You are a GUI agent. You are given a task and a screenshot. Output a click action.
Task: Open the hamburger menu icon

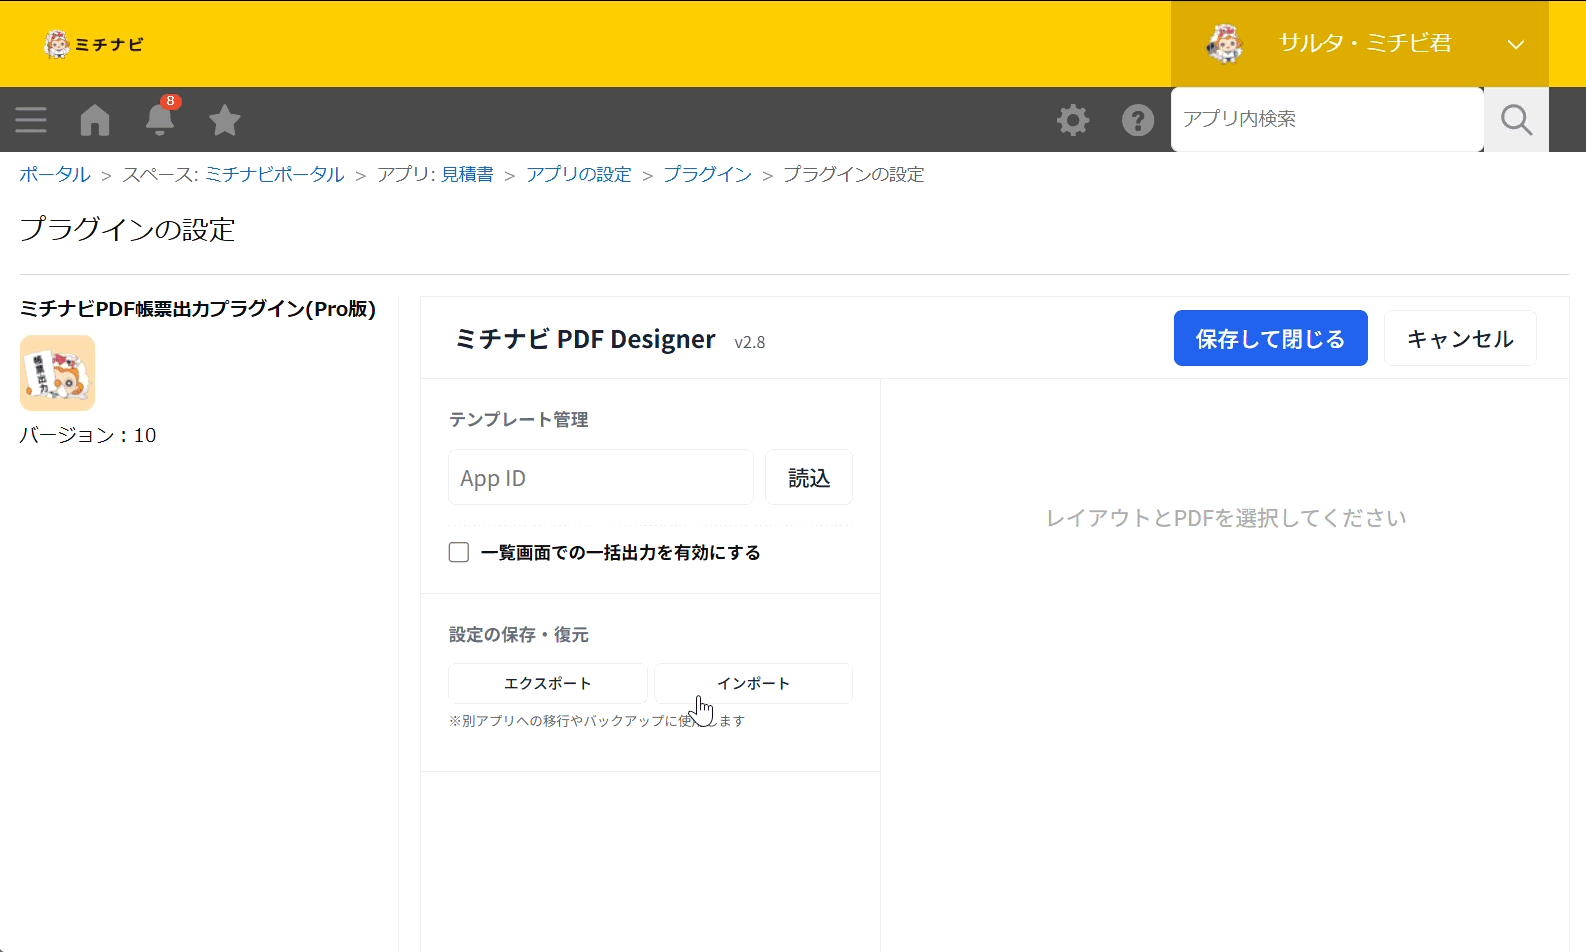click(x=31, y=120)
